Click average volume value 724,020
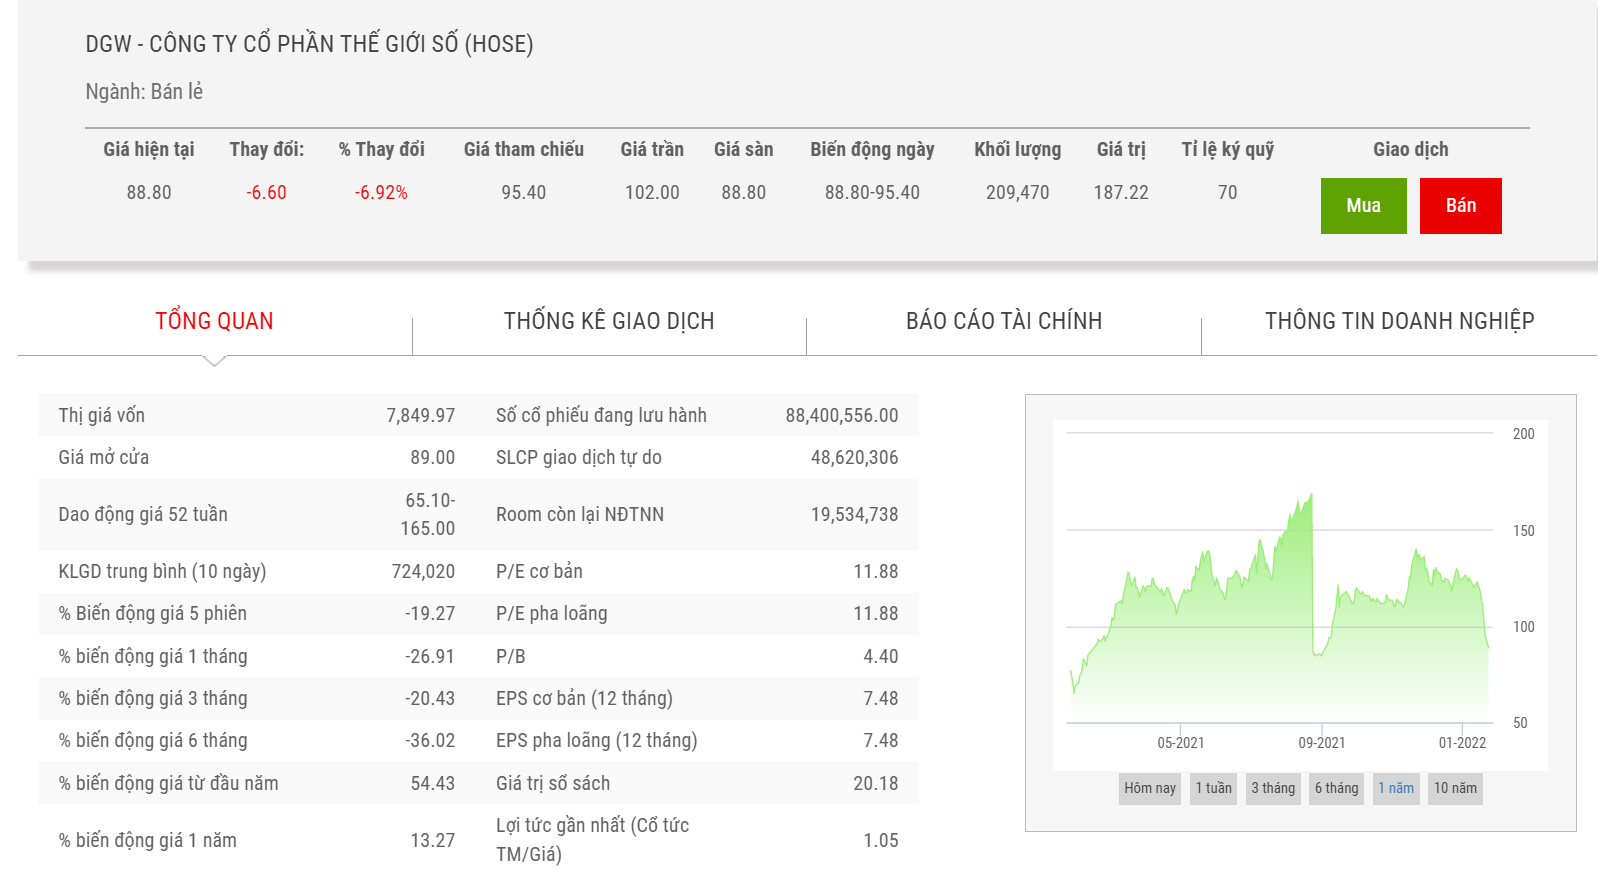1598x872 pixels. pyautogui.click(x=423, y=572)
